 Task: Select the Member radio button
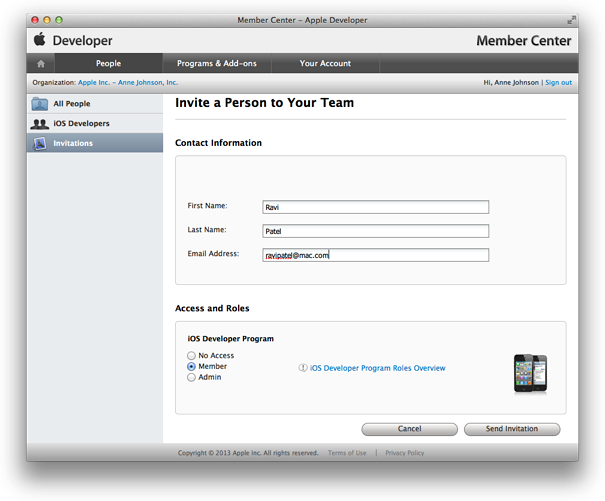tap(191, 366)
